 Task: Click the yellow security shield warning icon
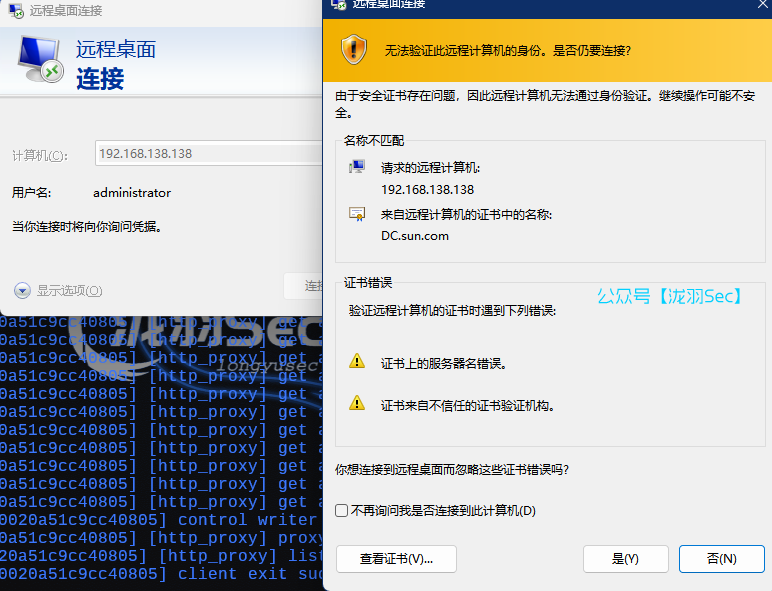pos(354,49)
